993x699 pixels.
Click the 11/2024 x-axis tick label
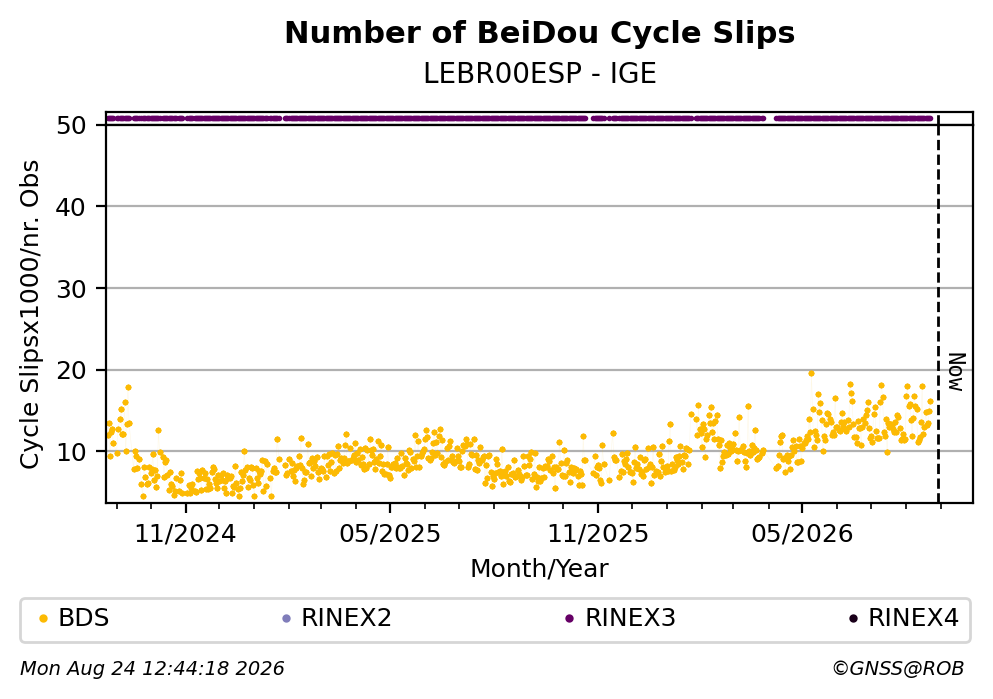[185, 534]
